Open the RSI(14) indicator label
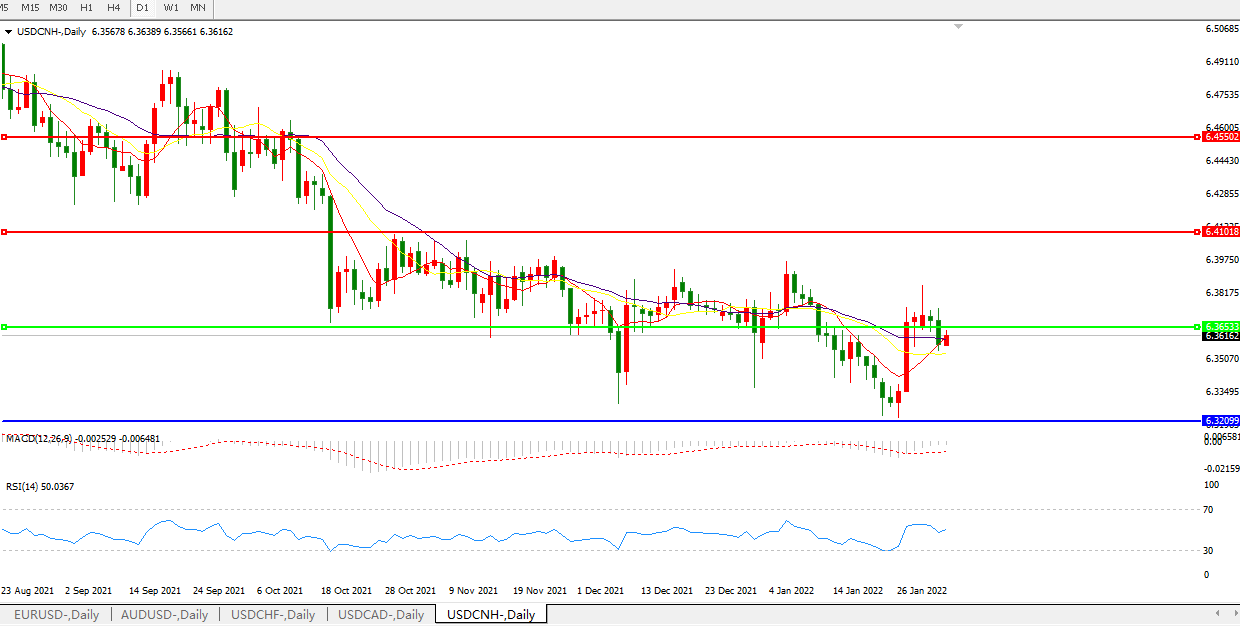 40,487
